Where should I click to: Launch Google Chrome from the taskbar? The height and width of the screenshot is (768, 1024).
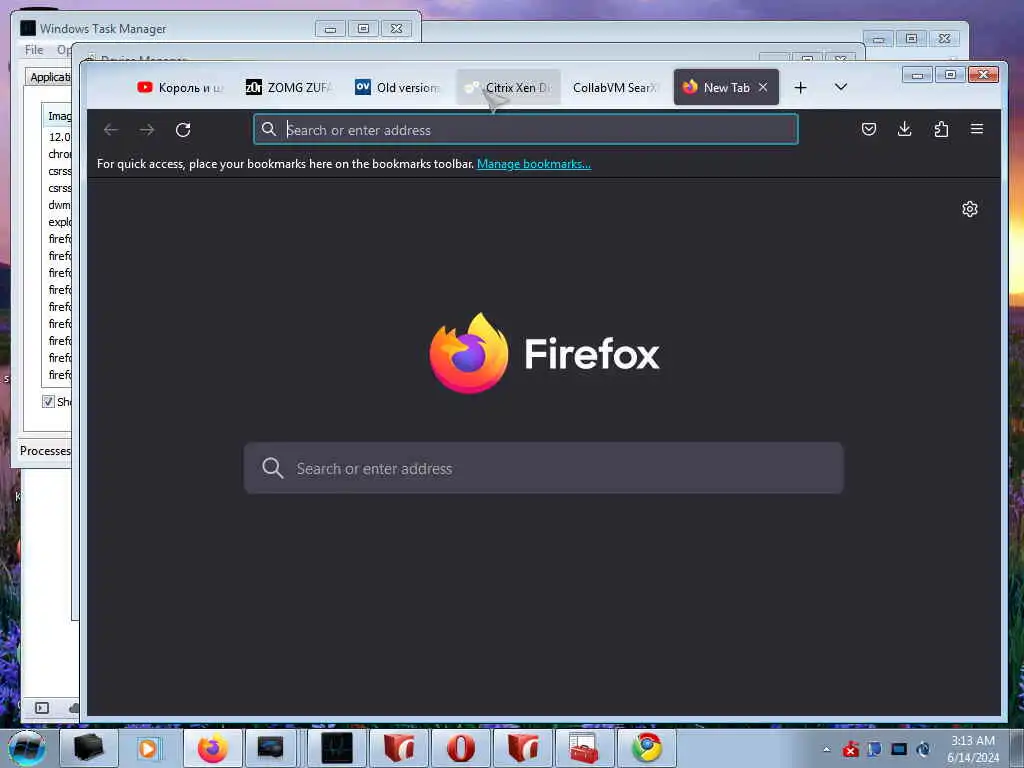point(647,748)
